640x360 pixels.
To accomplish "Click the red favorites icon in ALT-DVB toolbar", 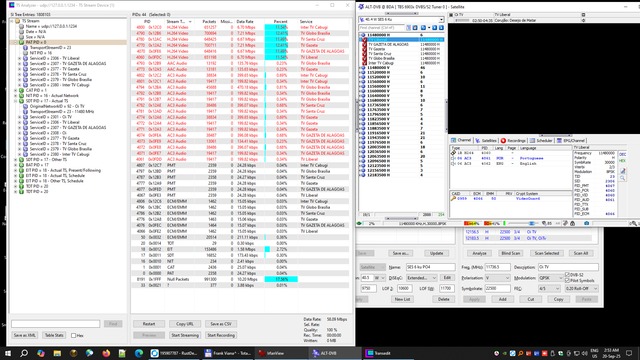I will click(x=415, y=28).
